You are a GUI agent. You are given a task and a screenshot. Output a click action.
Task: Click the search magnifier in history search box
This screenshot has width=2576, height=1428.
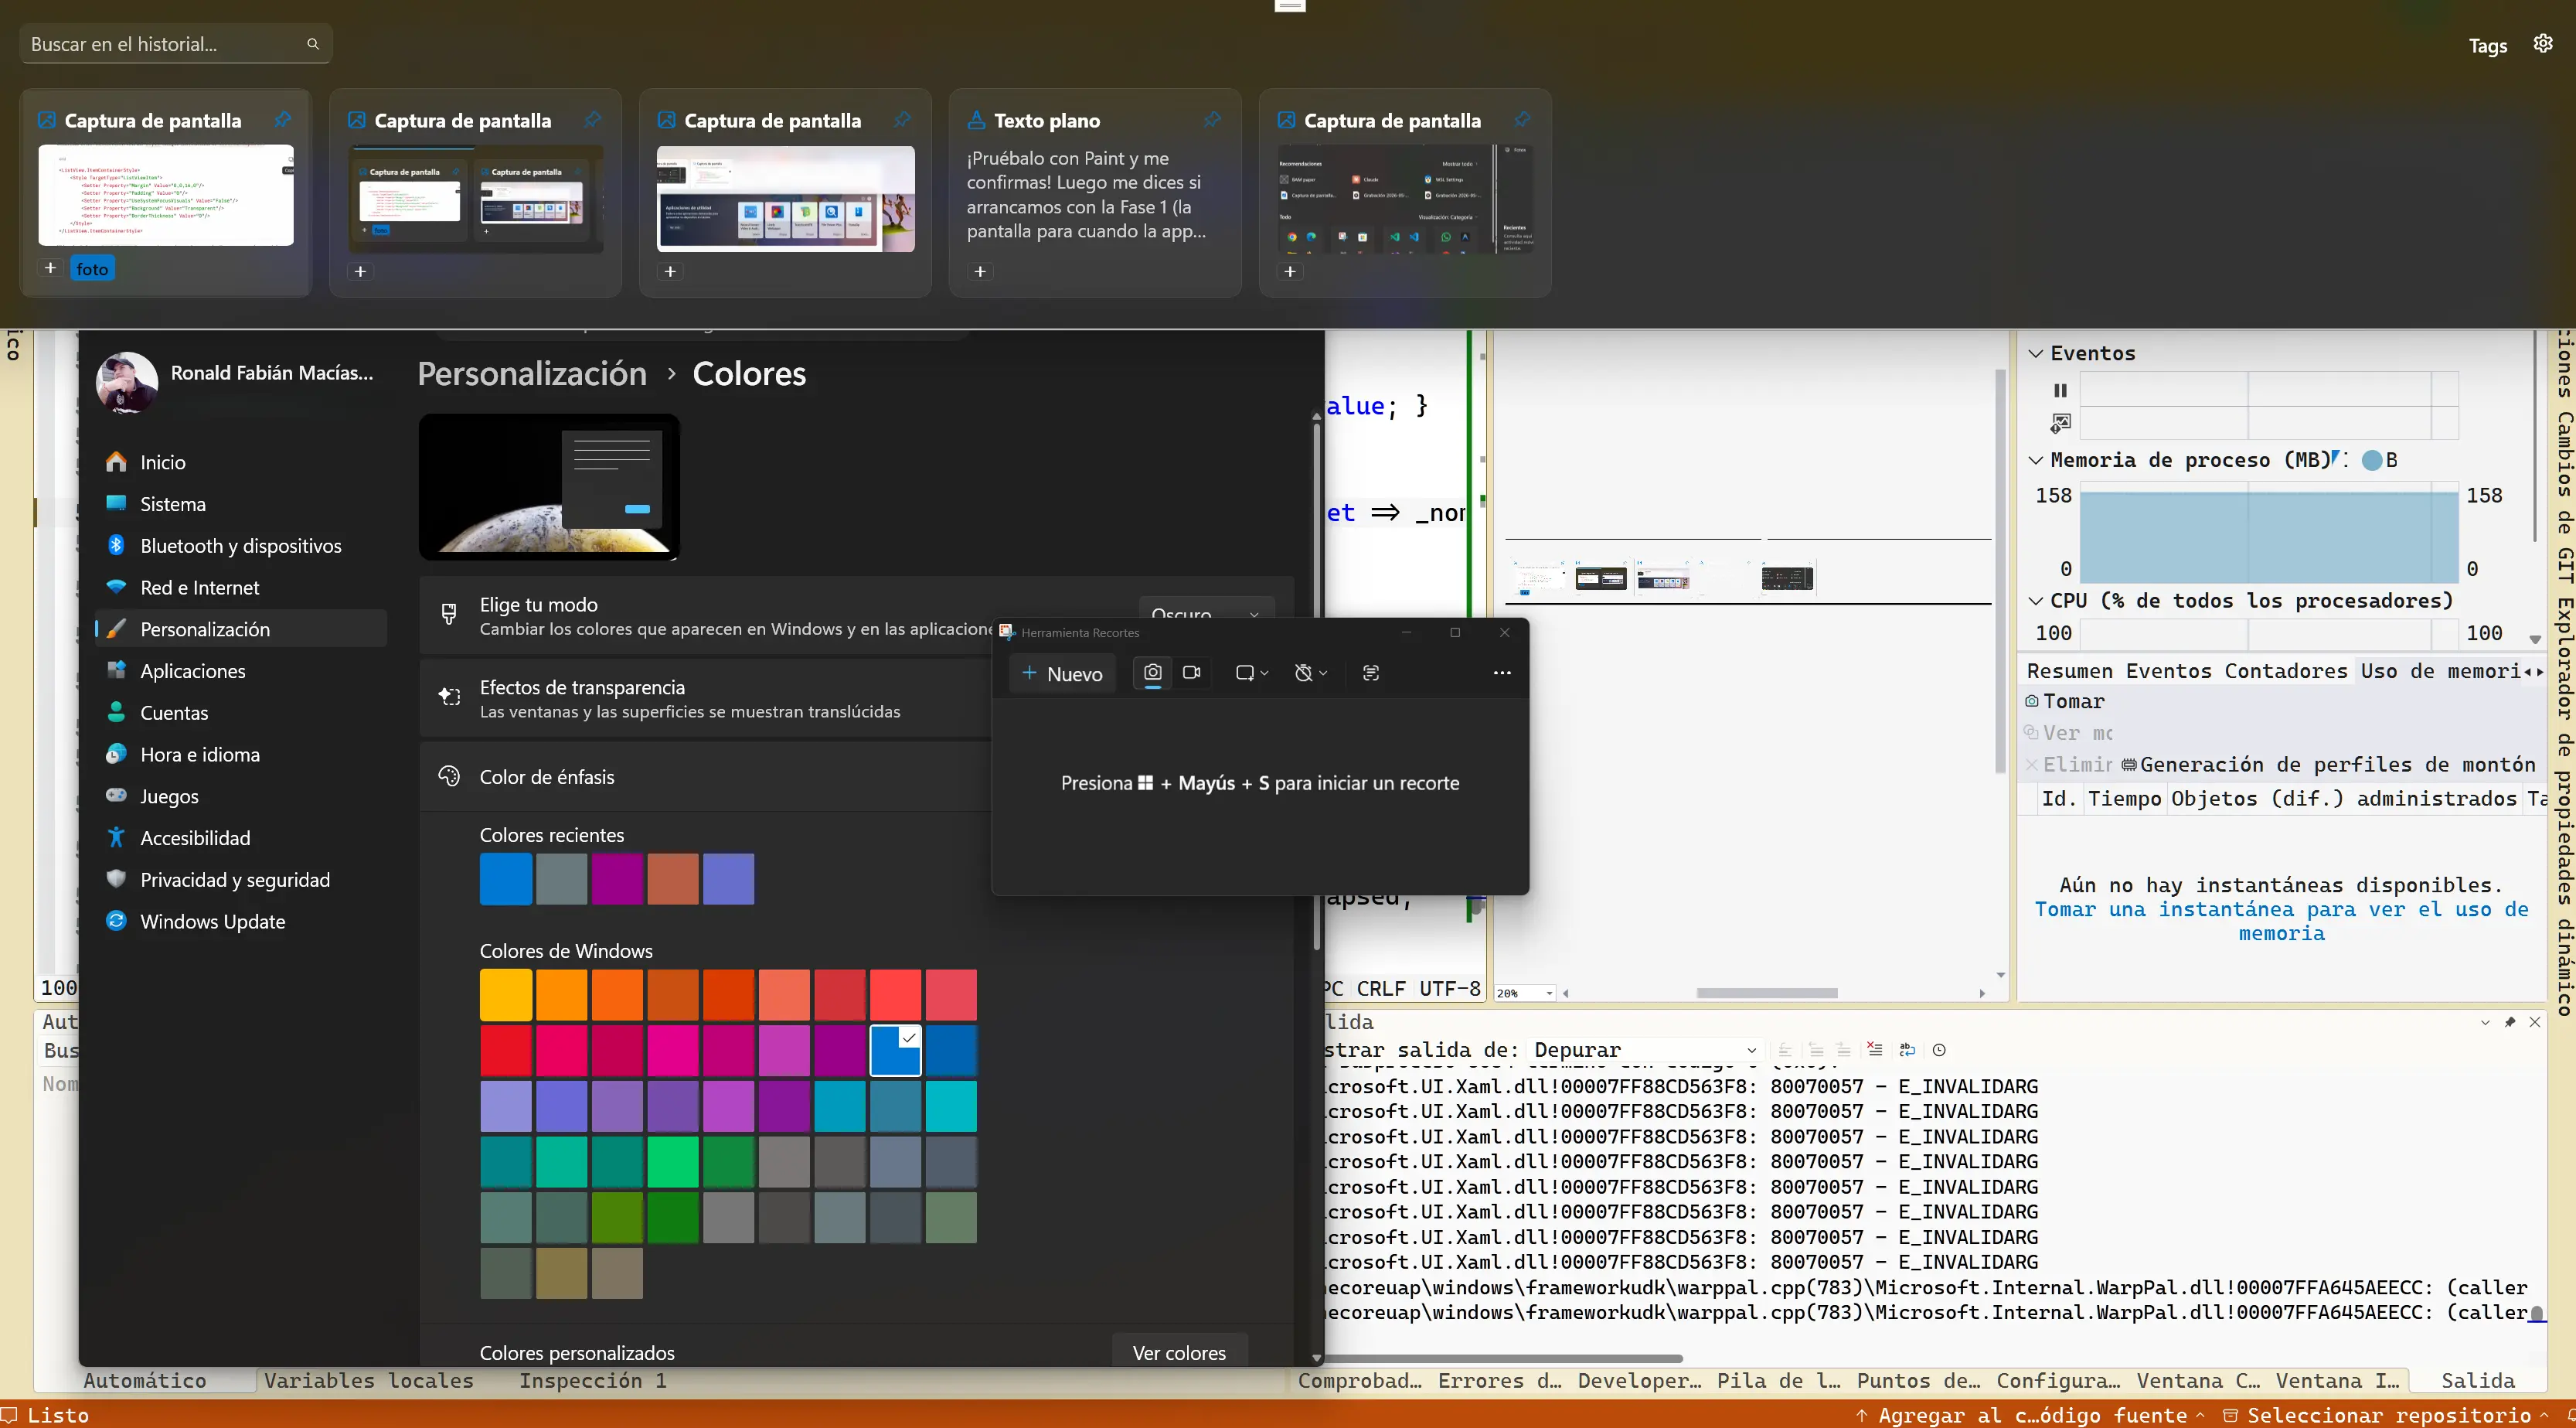tap(313, 44)
